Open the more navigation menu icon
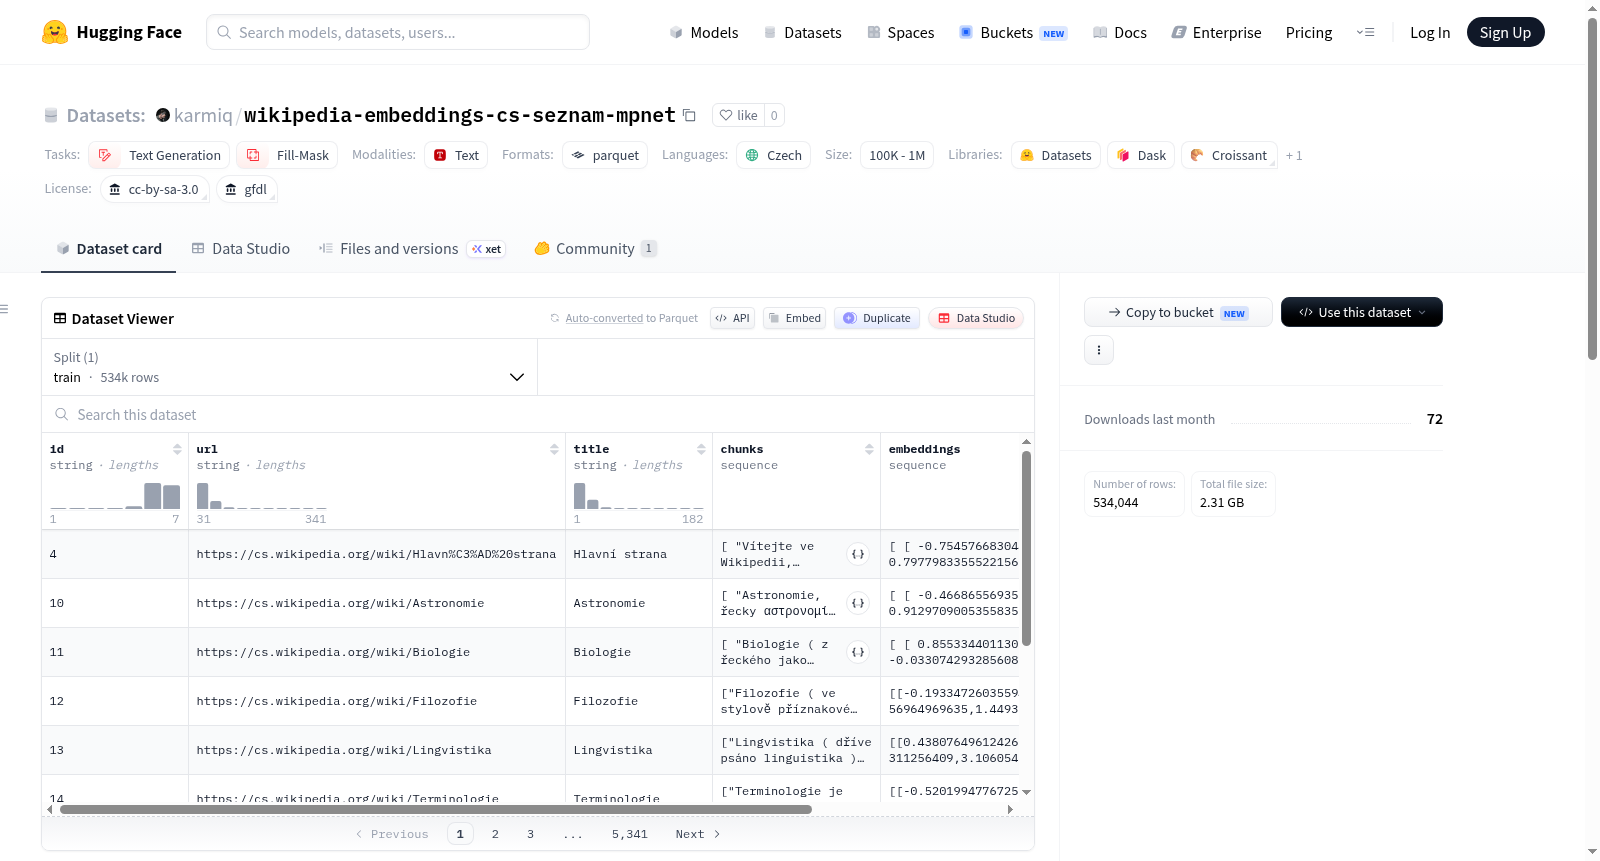The image size is (1600, 861). 1365,32
